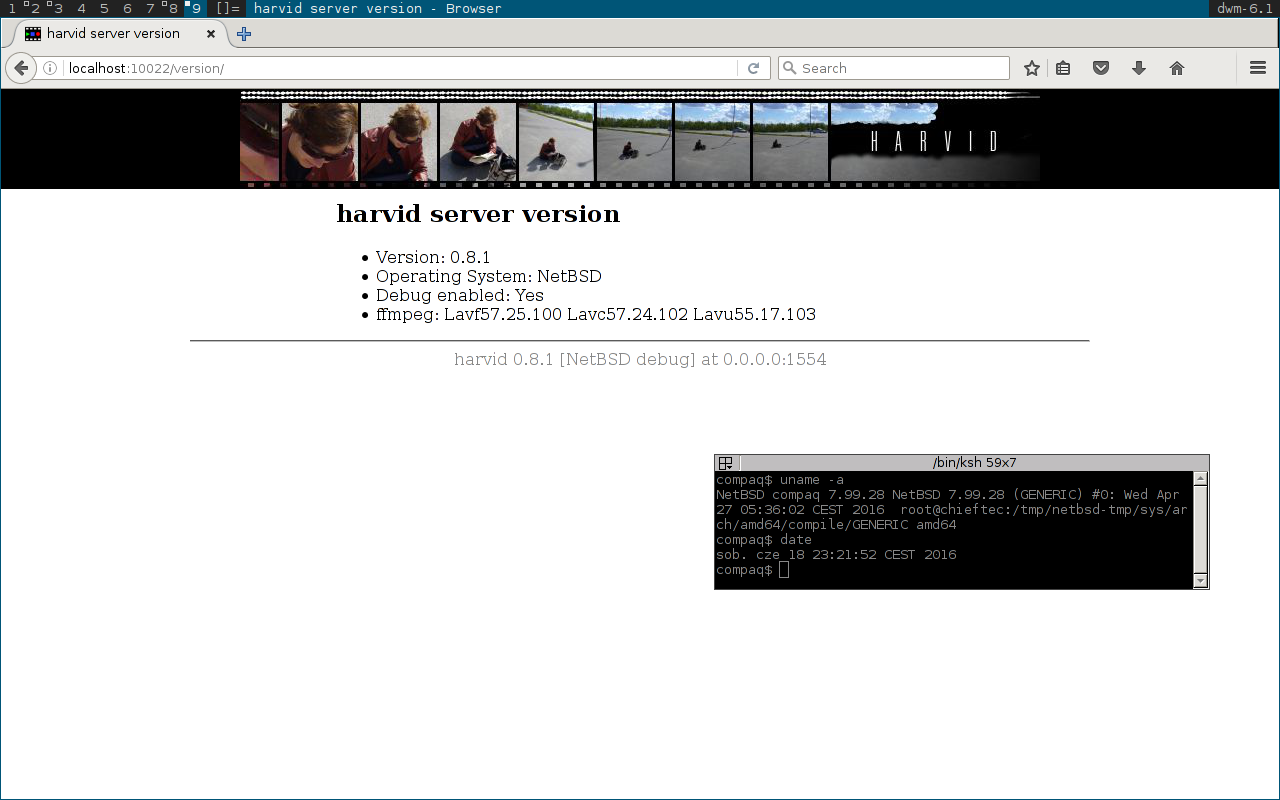Click the ffmpeg Lavf57.25.100 line
The width and height of the screenshot is (1280, 800).
point(596,314)
